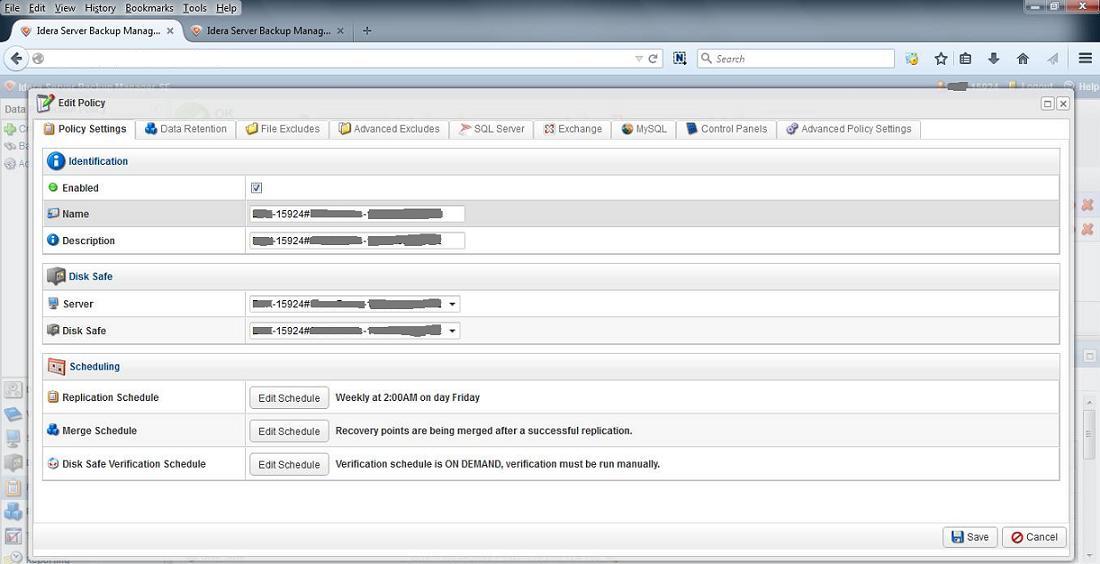Viewport: 1100px width, 564px height.
Task: Click the Name row icon
Action: click(53, 213)
